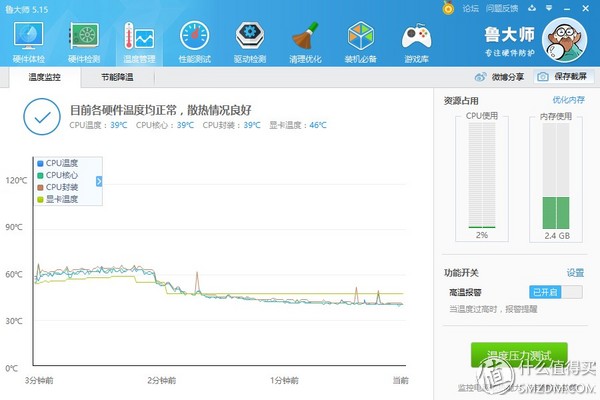Toggle CPU温度 legend series

(57, 163)
